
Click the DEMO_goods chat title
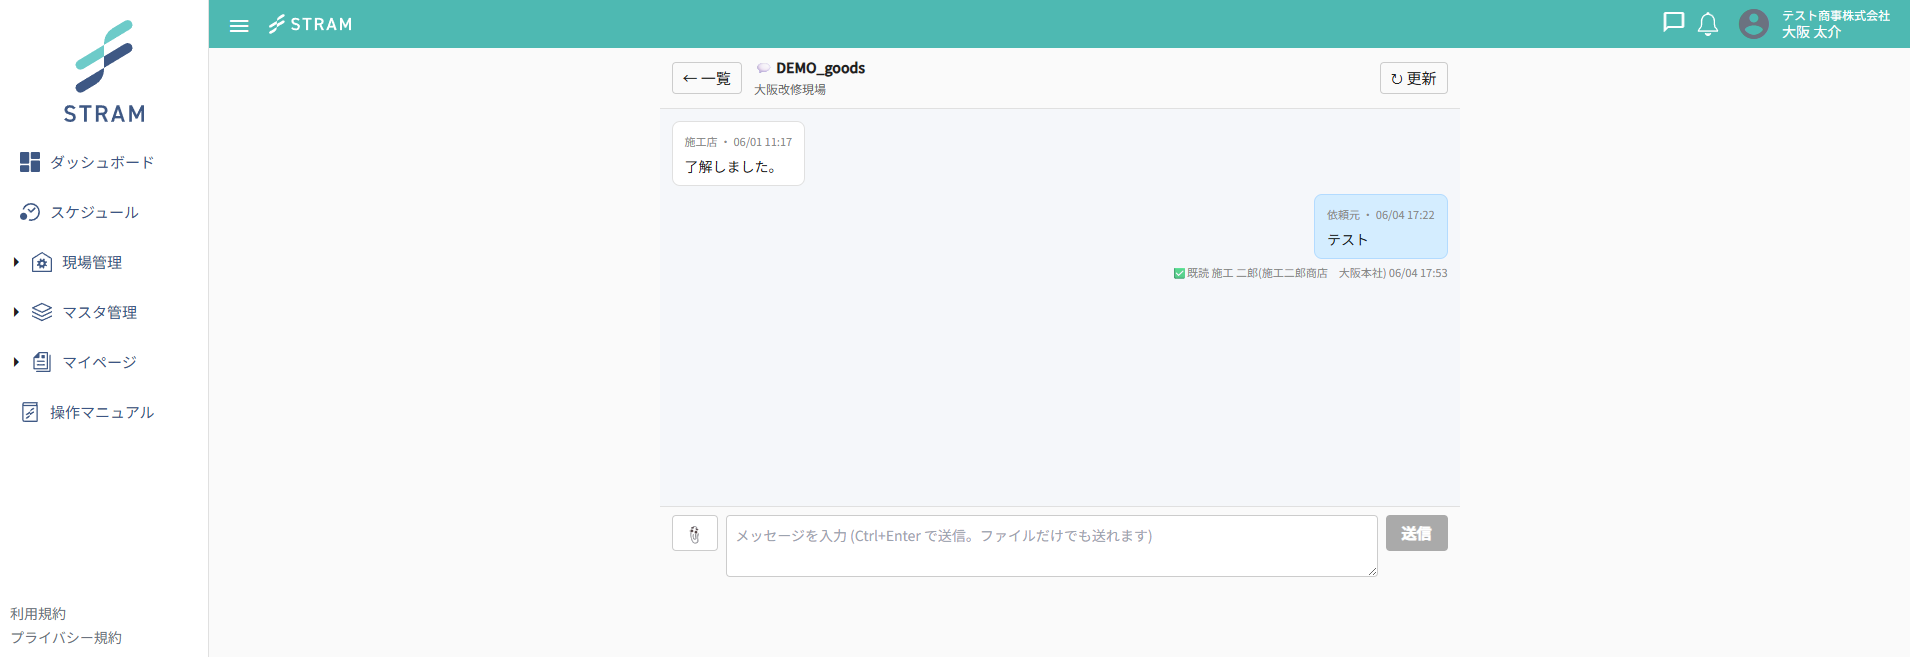pyautogui.click(x=821, y=68)
